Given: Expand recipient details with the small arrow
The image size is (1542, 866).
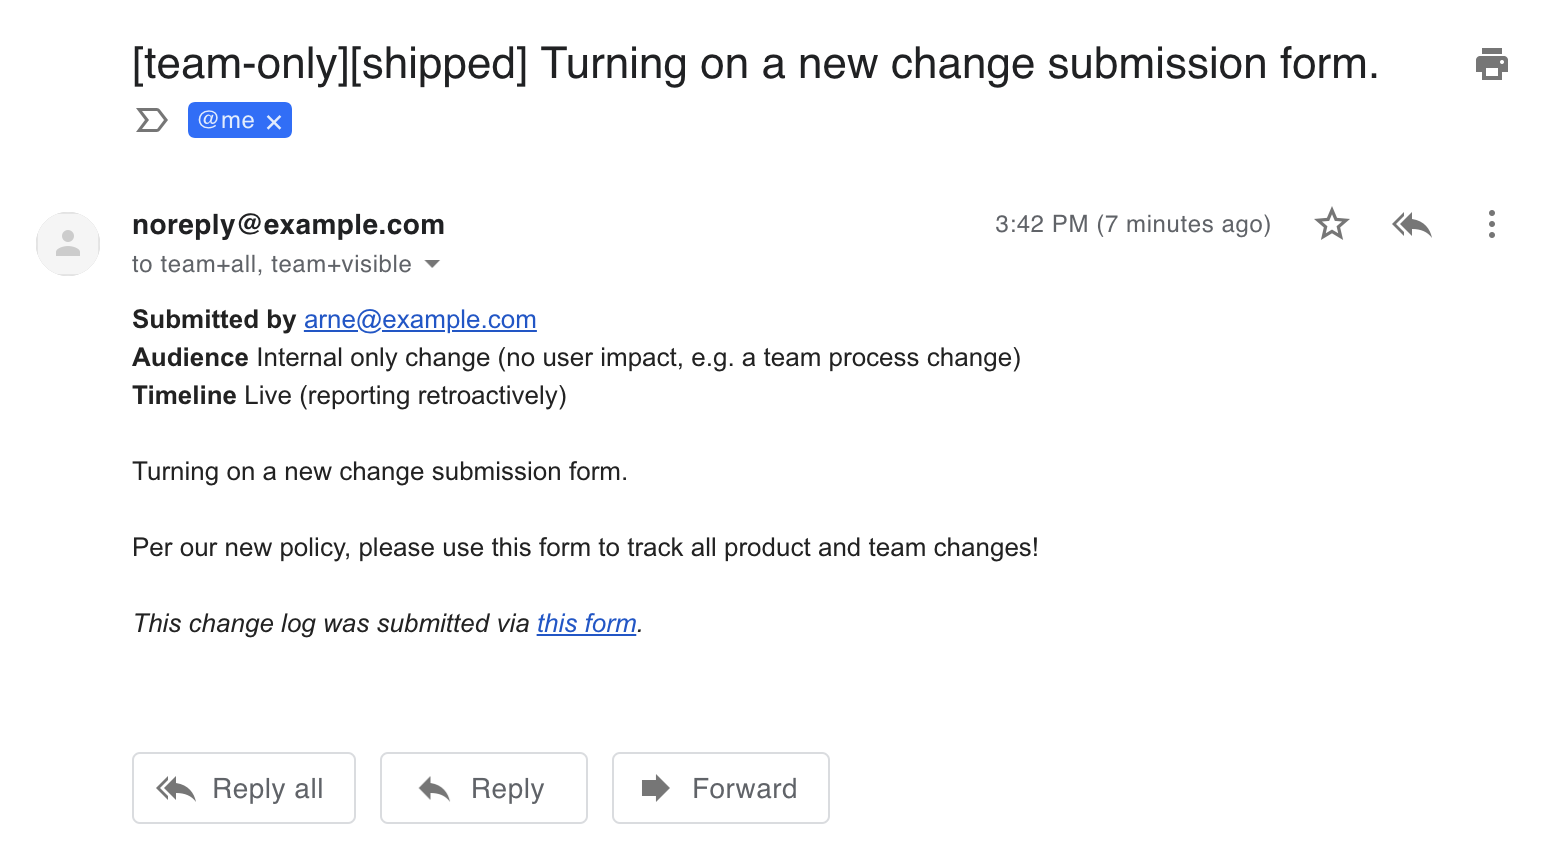Looking at the screenshot, I should 433,264.
